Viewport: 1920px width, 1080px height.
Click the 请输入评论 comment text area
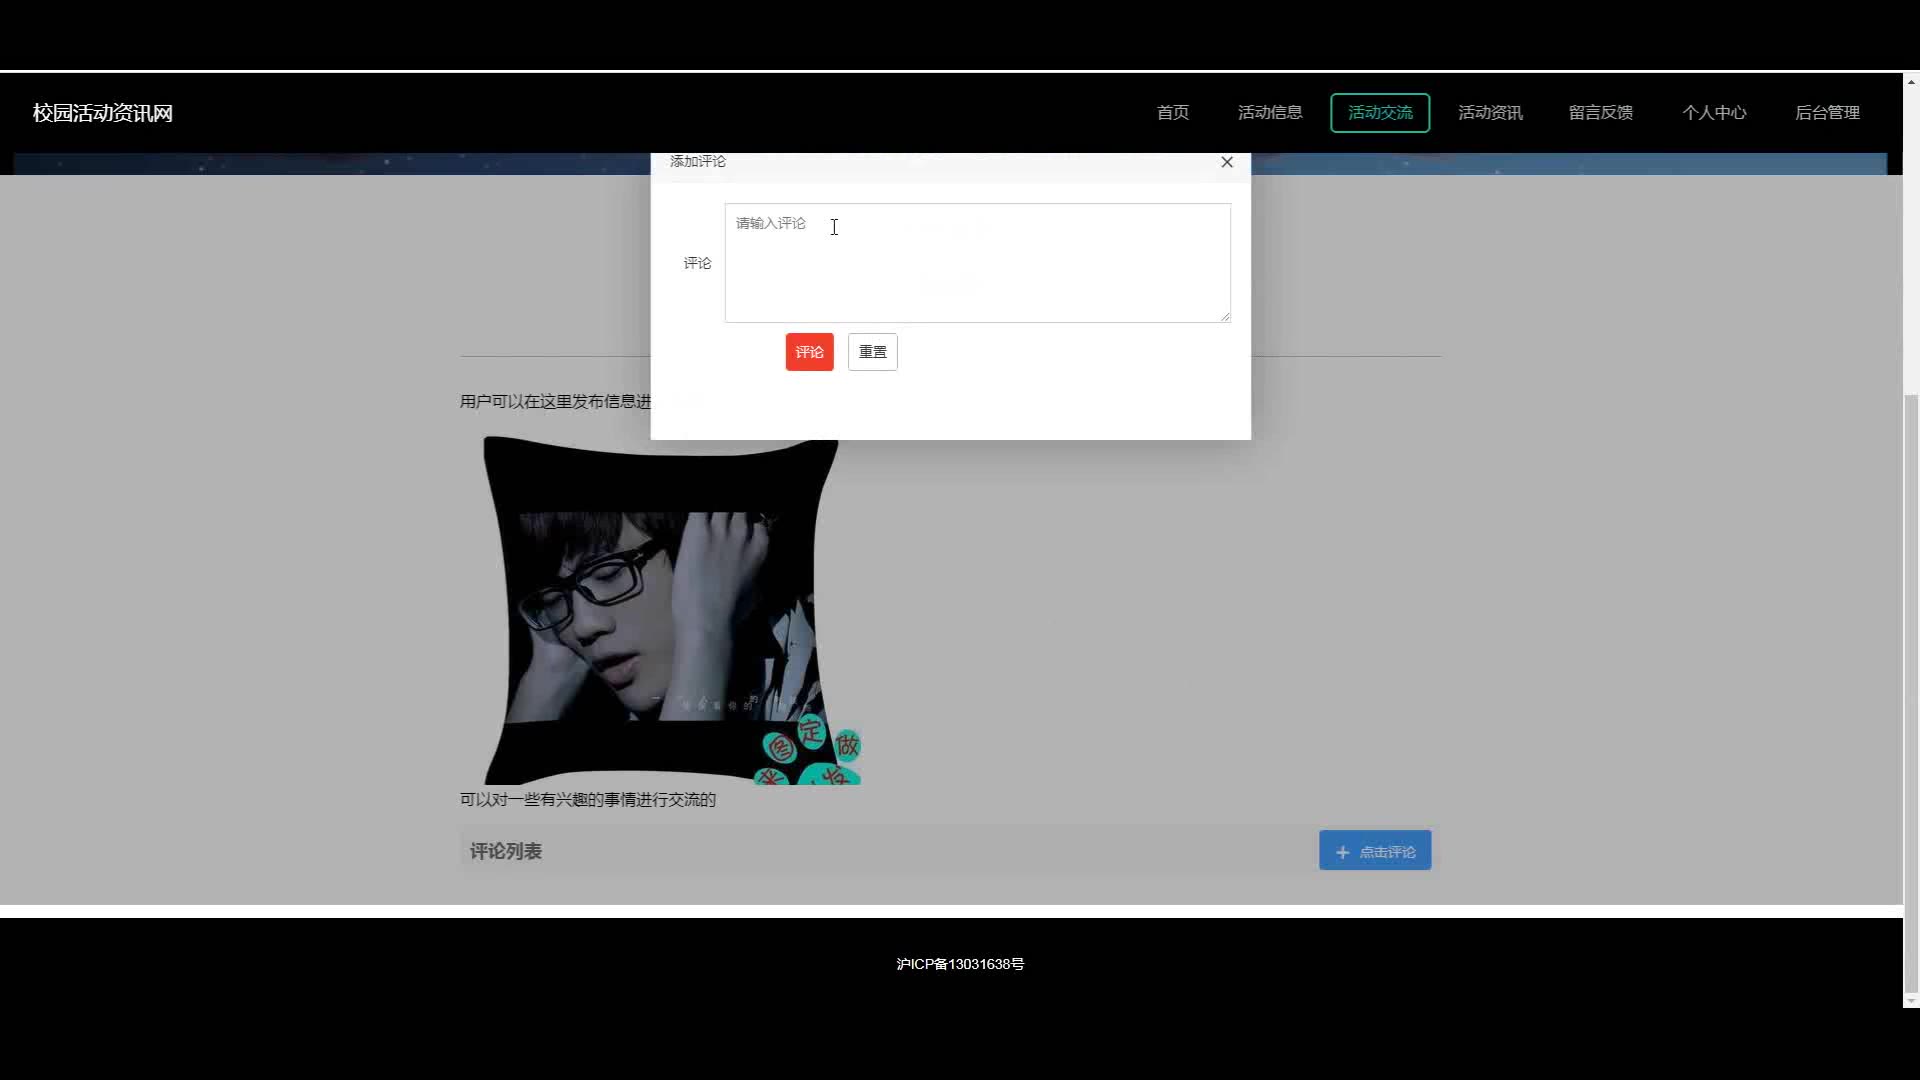click(977, 263)
